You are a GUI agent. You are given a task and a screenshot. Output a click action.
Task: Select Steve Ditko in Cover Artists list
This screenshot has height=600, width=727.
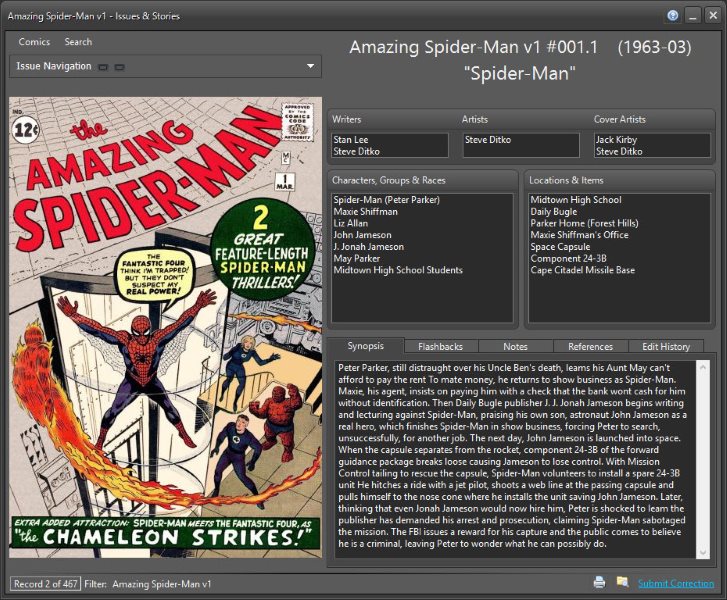[619, 151]
